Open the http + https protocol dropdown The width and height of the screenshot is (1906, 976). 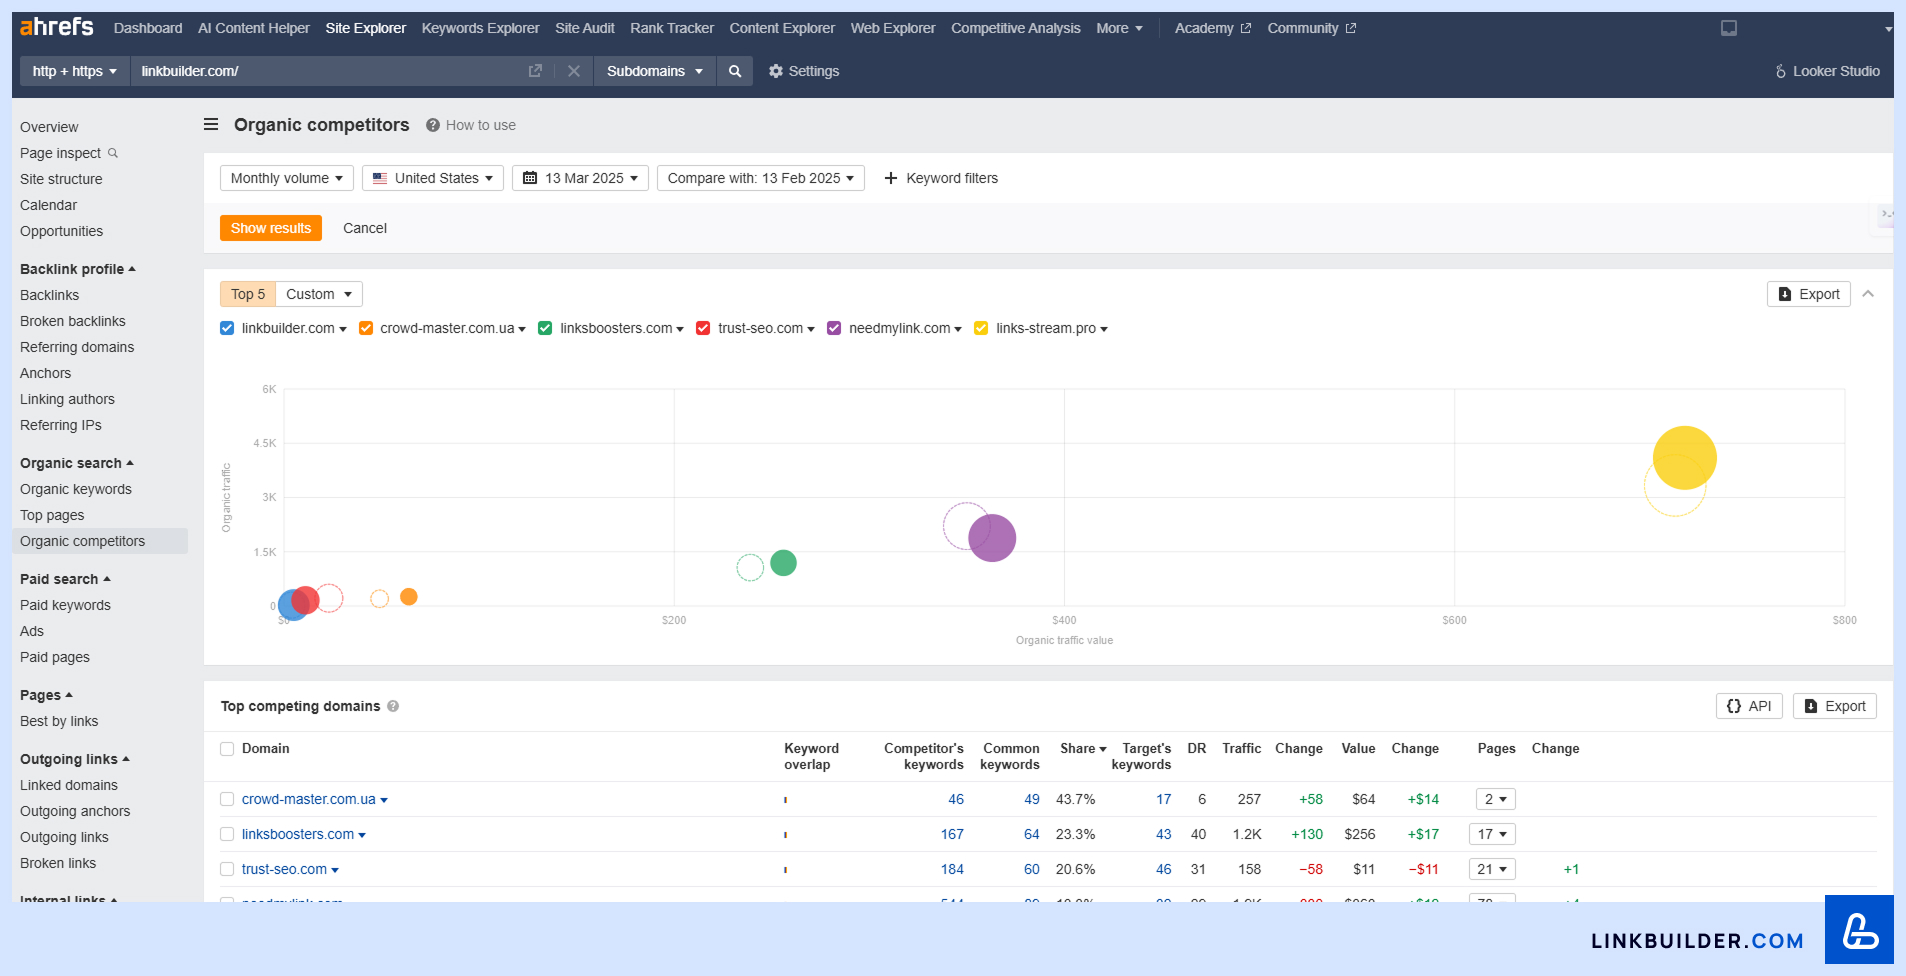(75, 71)
